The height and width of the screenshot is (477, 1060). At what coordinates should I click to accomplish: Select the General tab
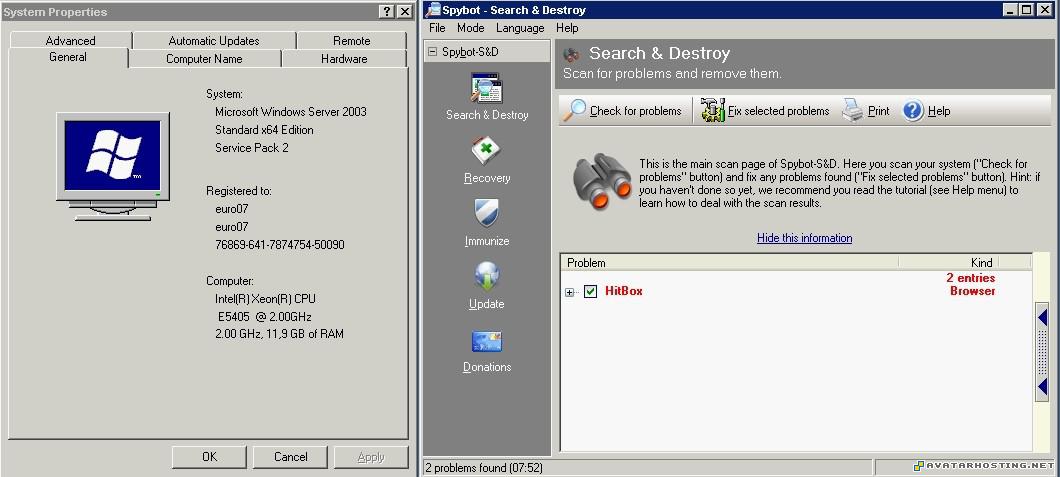tap(68, 57)
